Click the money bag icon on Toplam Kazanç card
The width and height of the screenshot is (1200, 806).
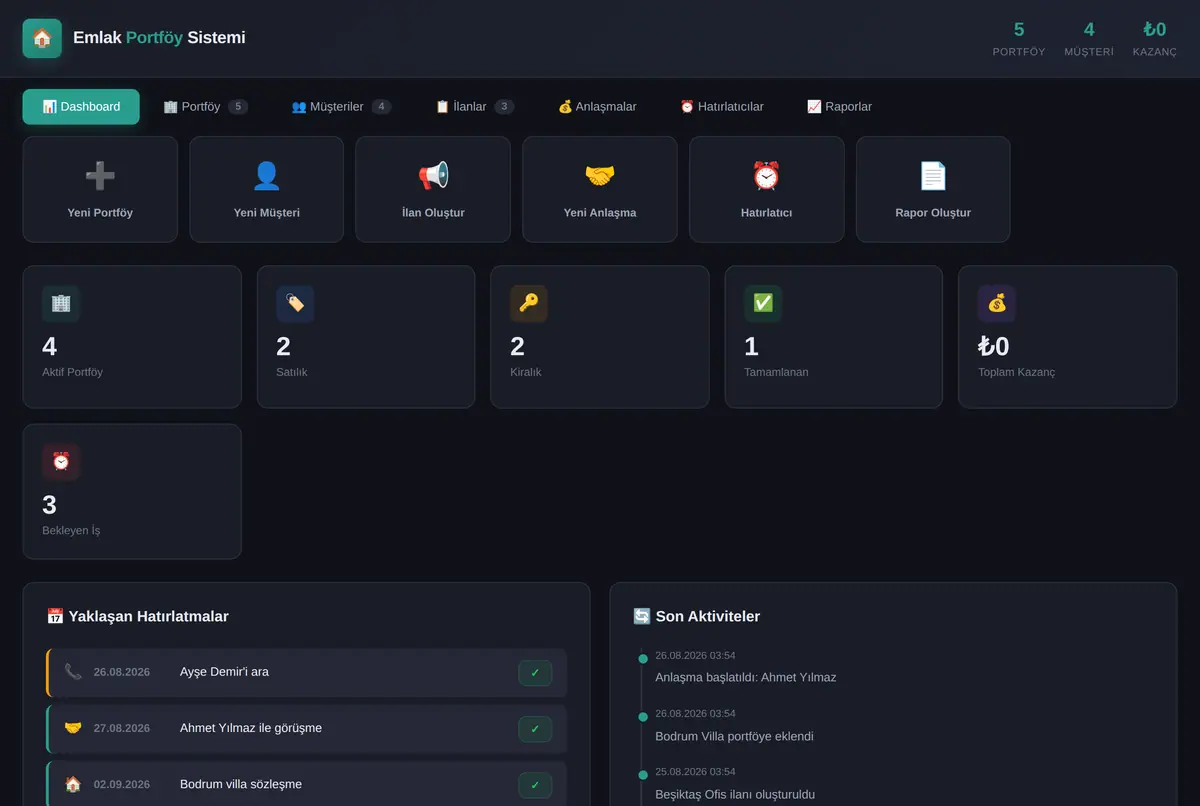pyautogui.click(x=997, y=303)
